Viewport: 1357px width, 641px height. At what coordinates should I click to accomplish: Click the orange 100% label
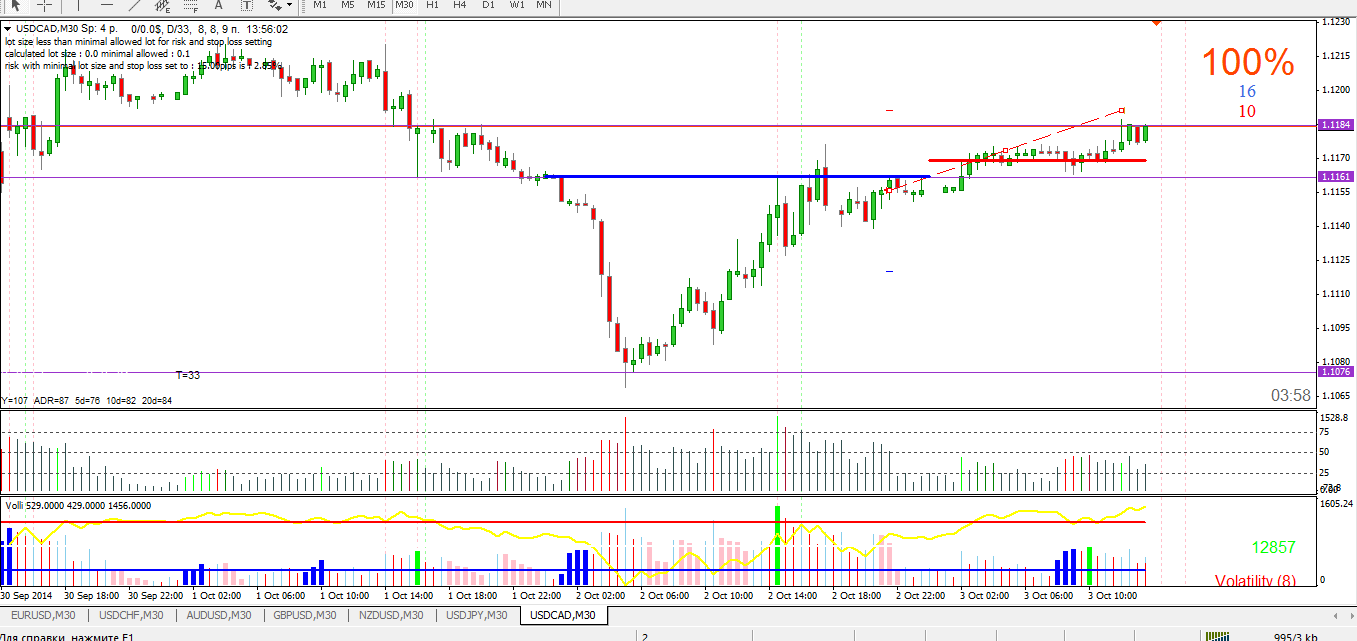pos(1248,63)
